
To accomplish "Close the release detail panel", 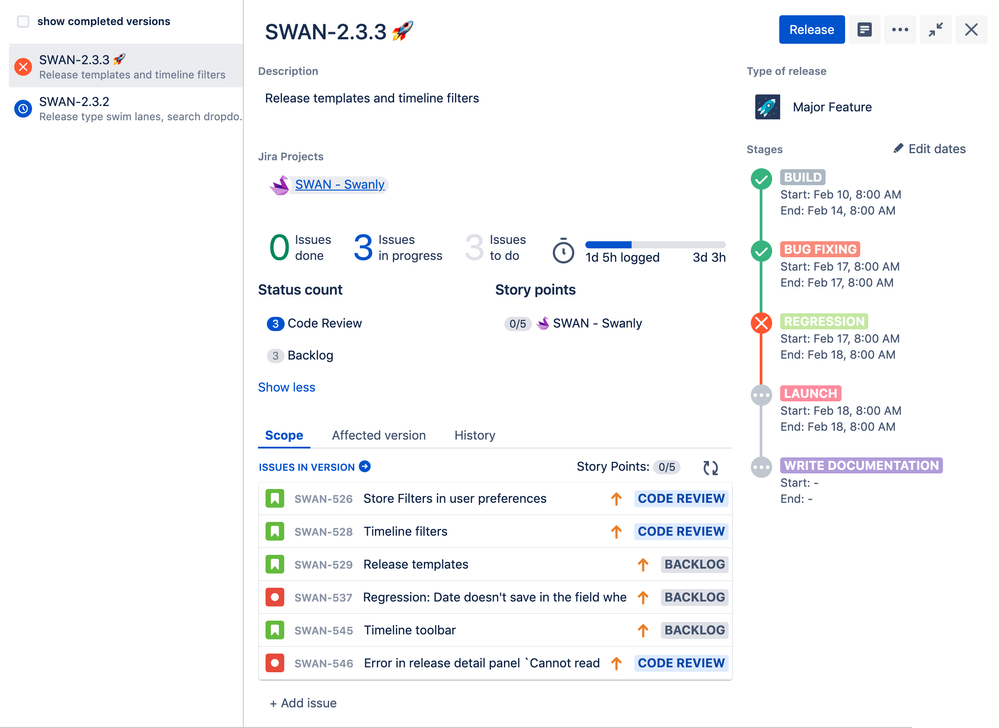I will point(971,29).
